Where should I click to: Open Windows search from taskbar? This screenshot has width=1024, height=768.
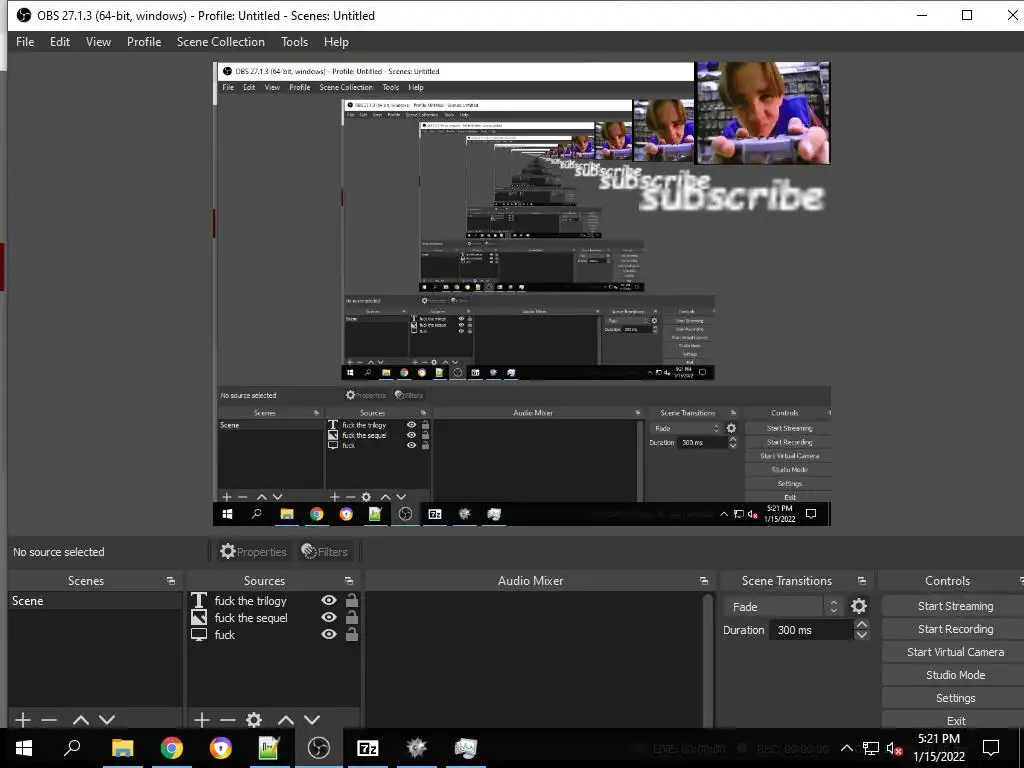(72, 748)
